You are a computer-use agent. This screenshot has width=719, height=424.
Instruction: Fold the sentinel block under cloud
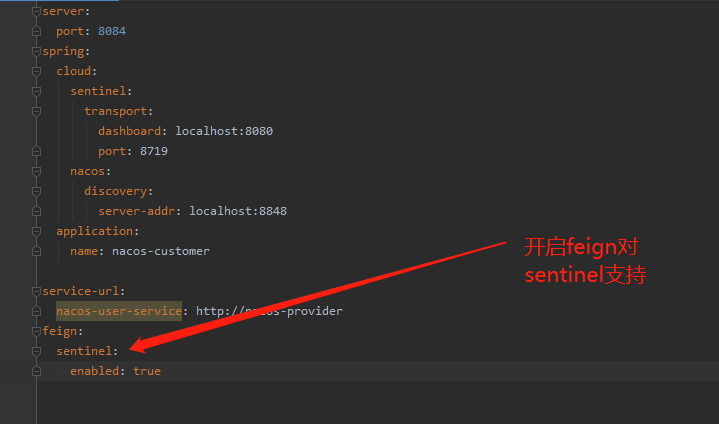click(x=37, y=90)
